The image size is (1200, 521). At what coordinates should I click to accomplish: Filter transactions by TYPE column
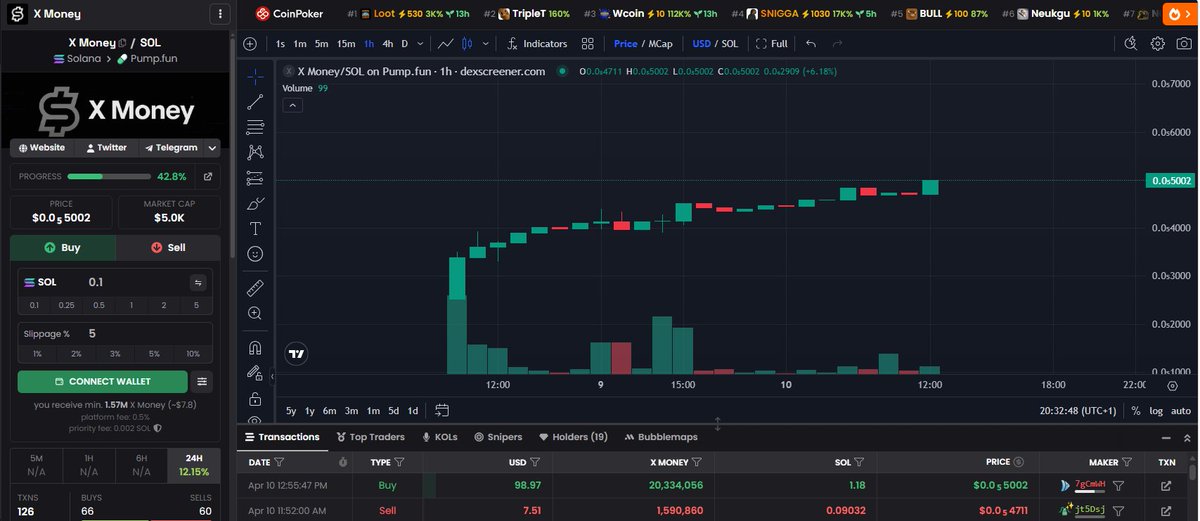pos(399,462)
